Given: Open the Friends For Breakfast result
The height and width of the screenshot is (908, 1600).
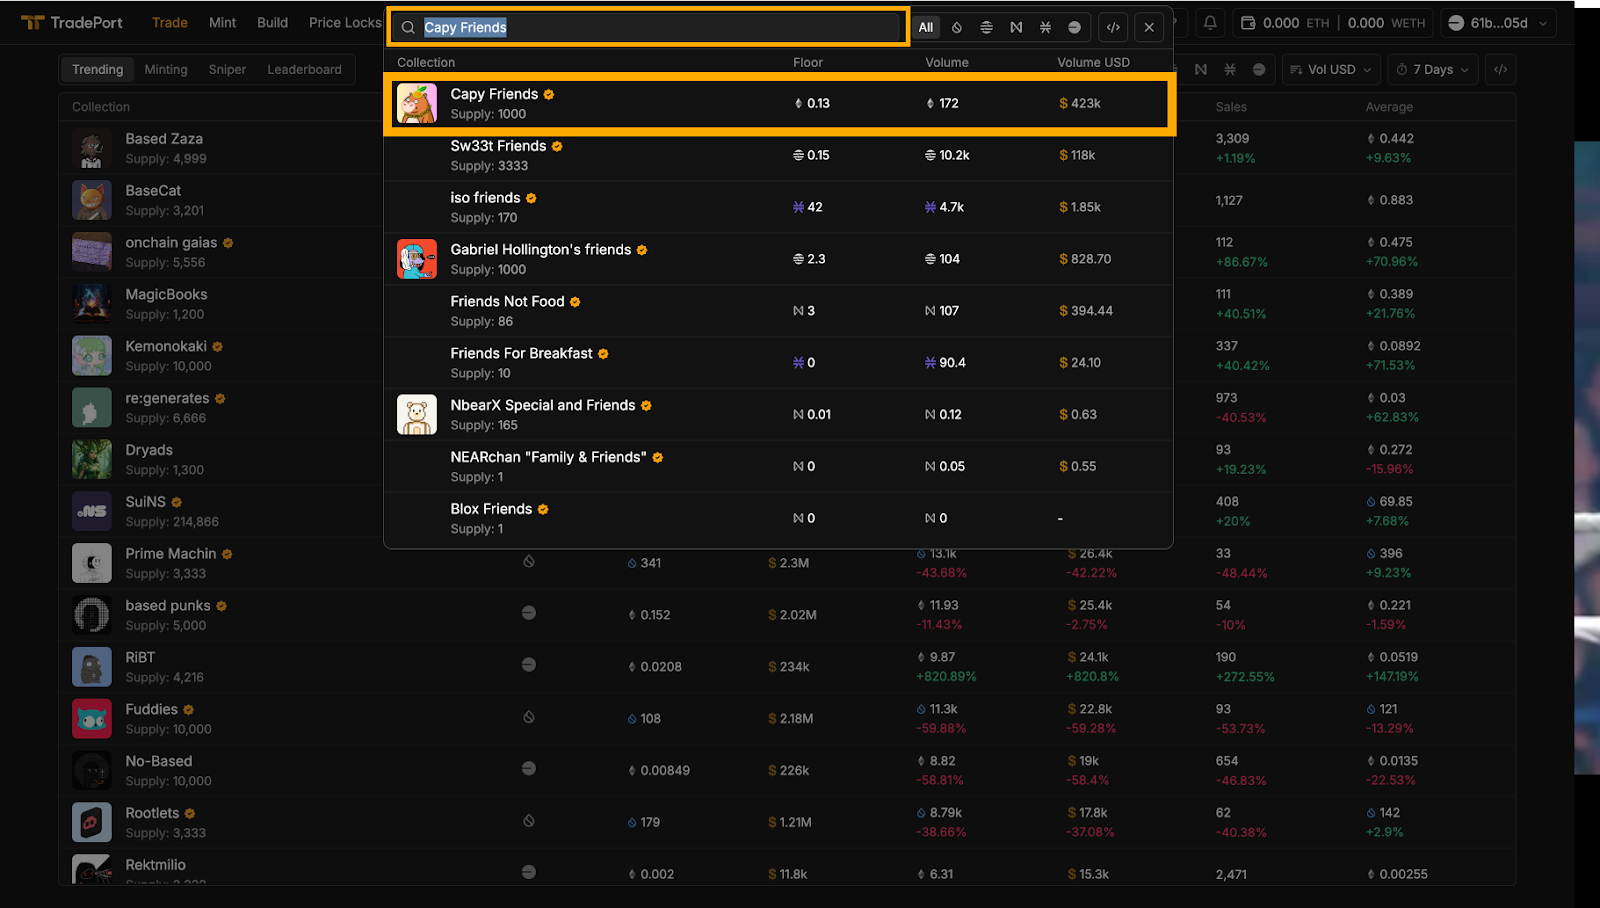Looking at the screenshot, I should pos(778,363).
